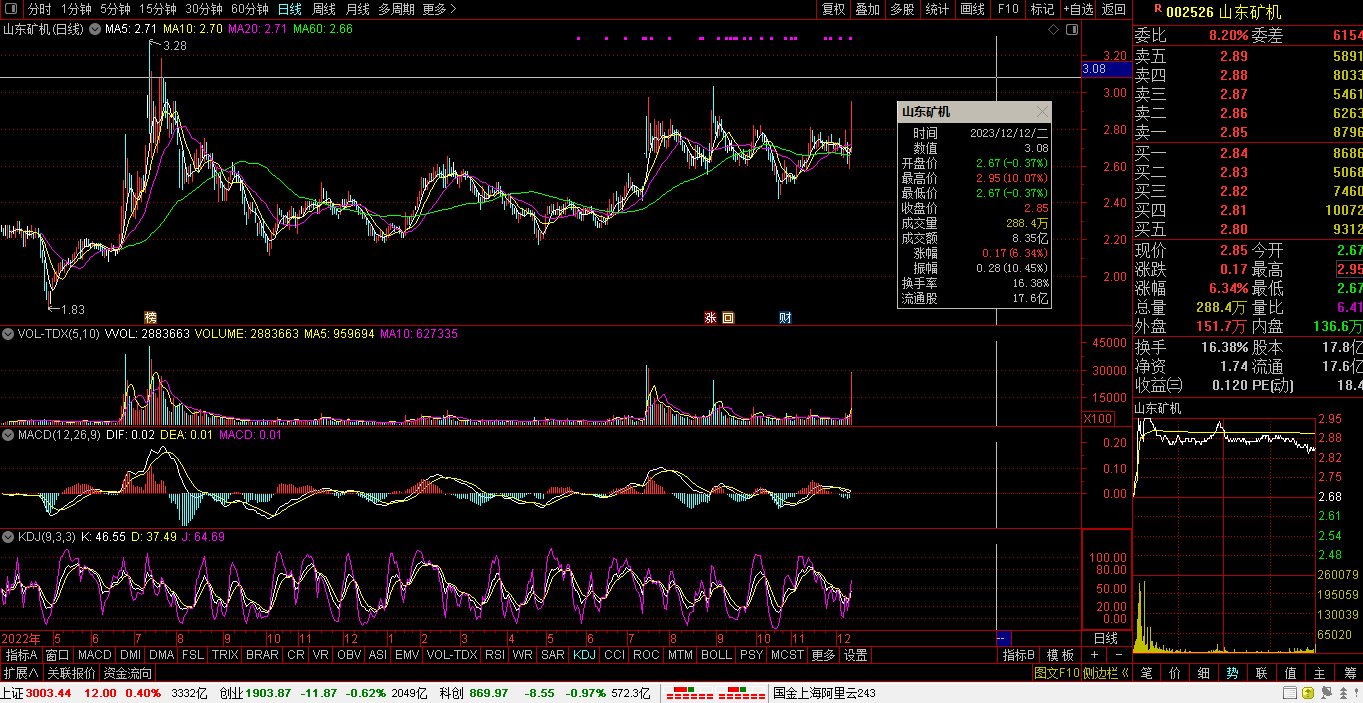Toggle 复权 price adjustment
1363x703 pixels.
[833, 9]
